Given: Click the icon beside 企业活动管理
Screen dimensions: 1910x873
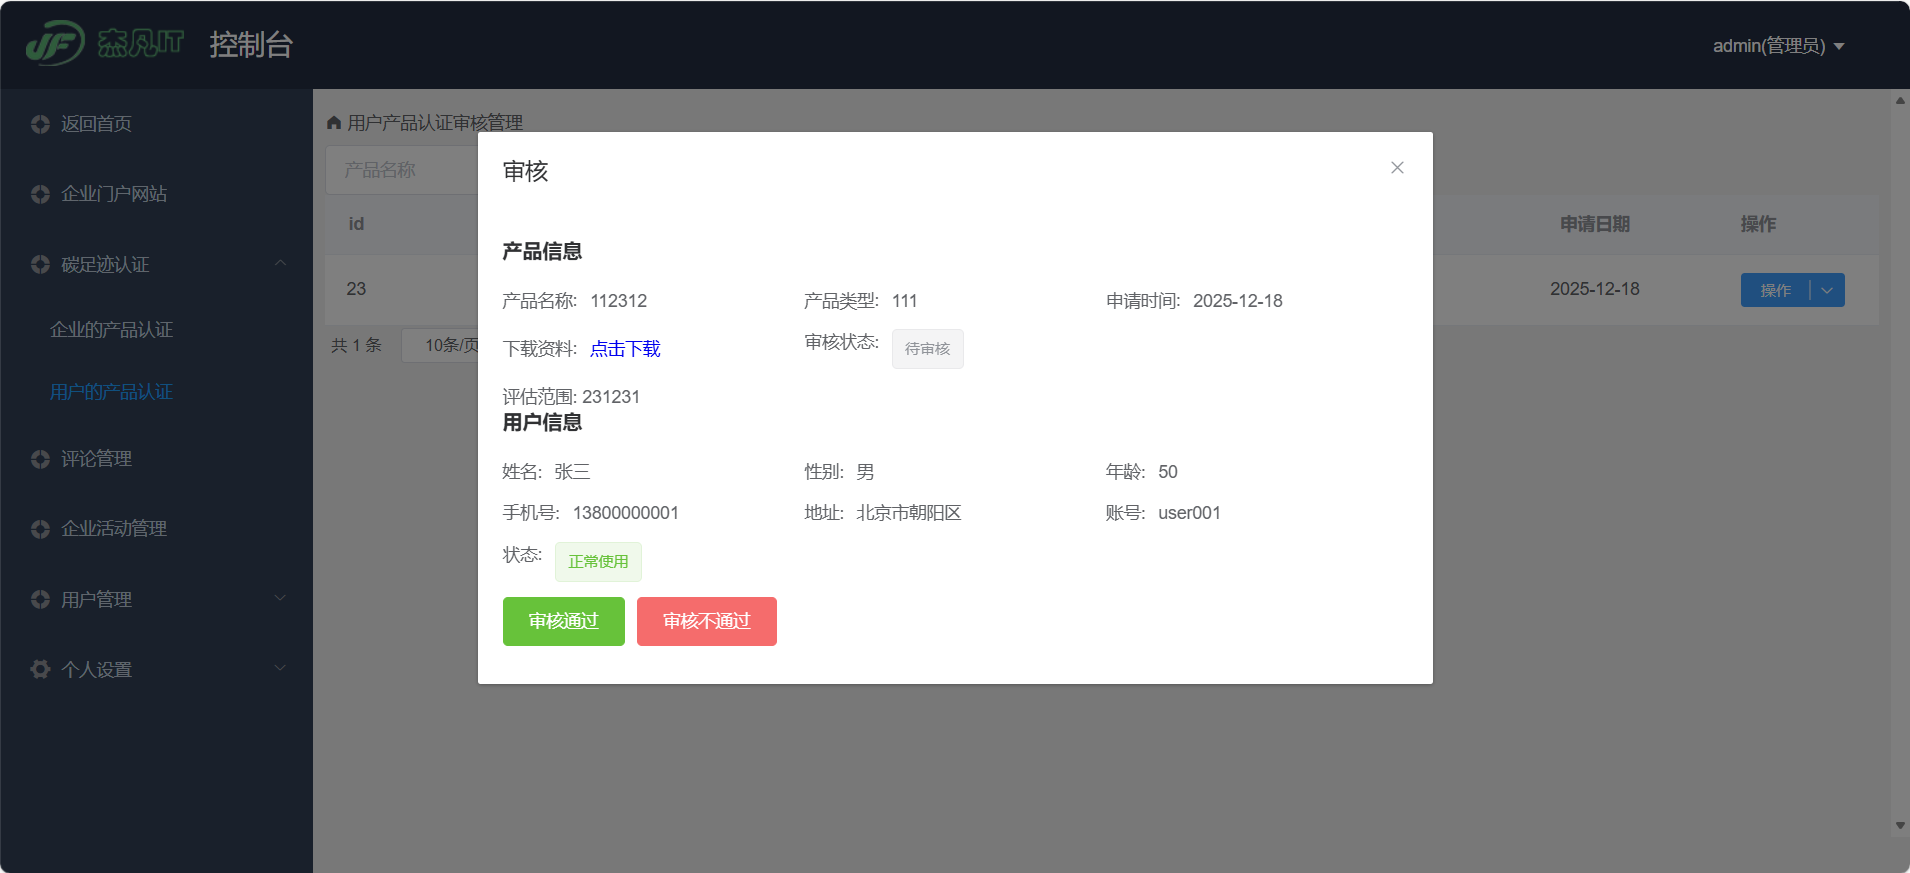Looking at the screenshot, I should [x=40, y=529].
